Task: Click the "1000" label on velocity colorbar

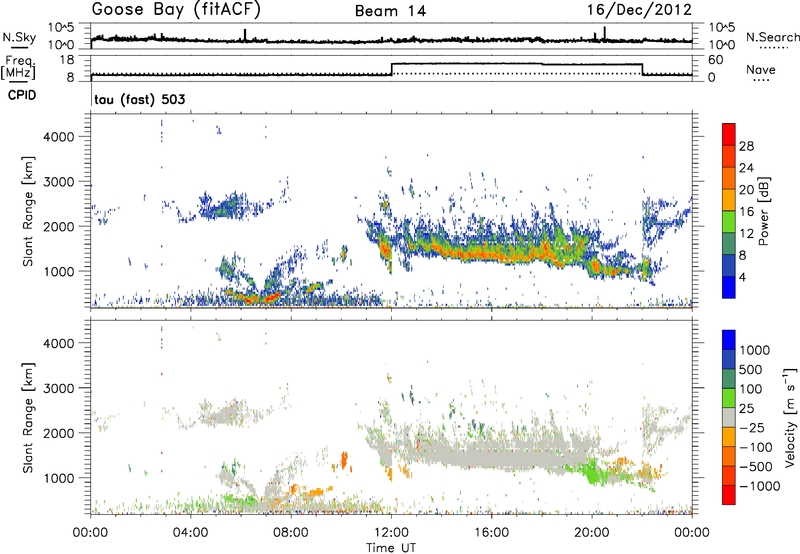Action: (755, 350)
